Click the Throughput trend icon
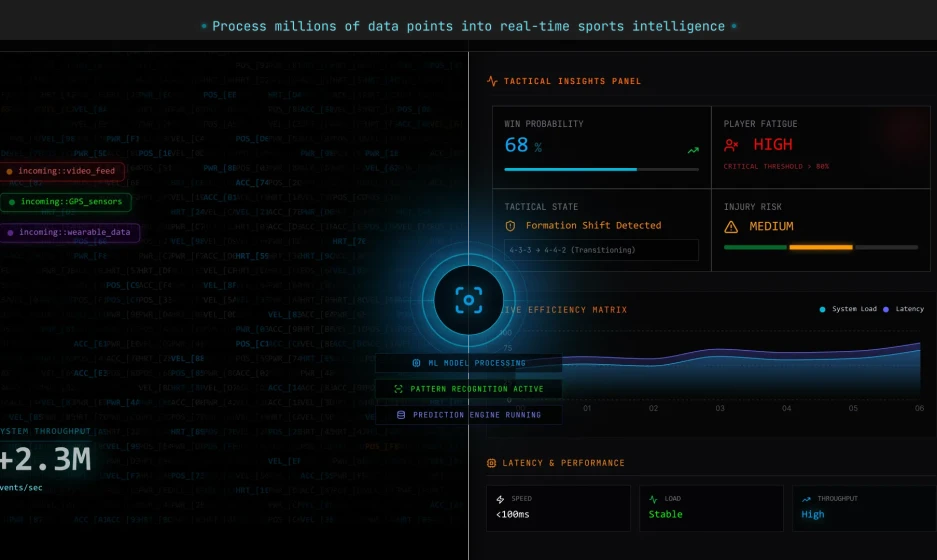The image size is (937, 560). pos(806,499)
